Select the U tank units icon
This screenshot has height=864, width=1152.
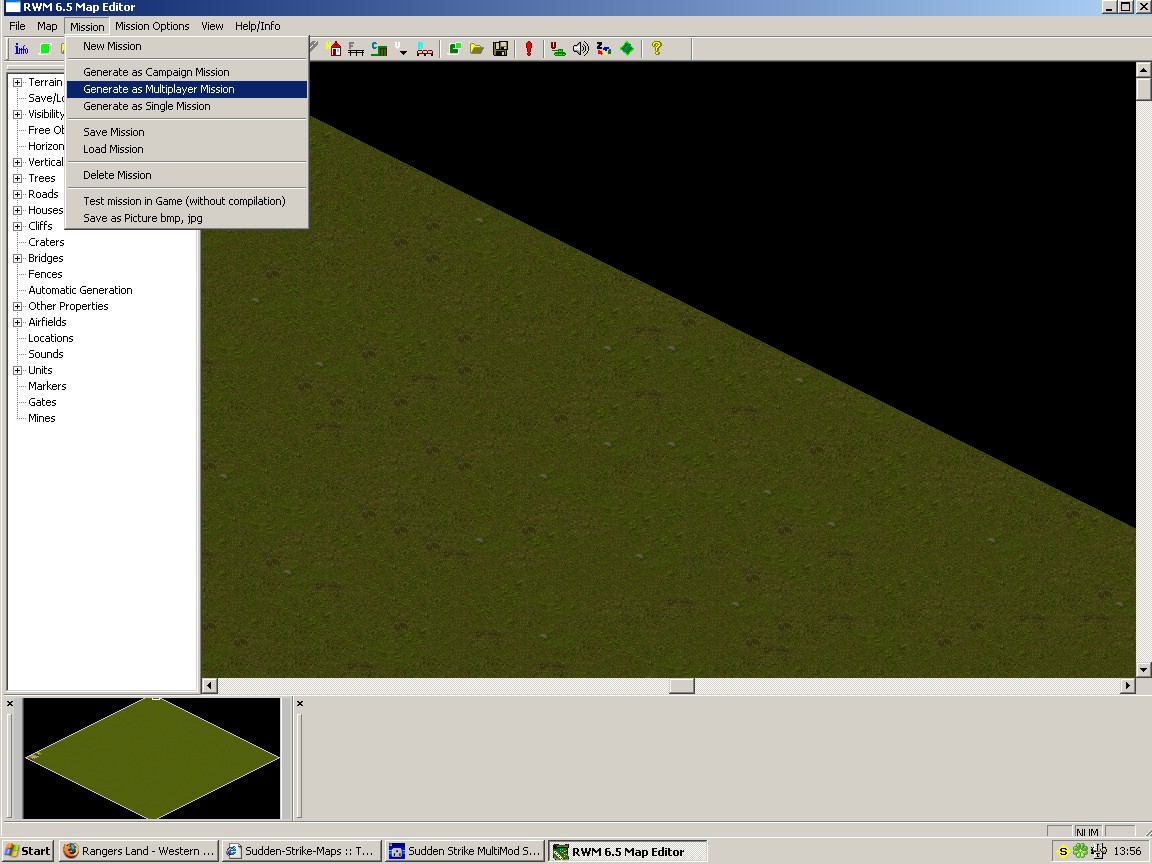(558, 48)
